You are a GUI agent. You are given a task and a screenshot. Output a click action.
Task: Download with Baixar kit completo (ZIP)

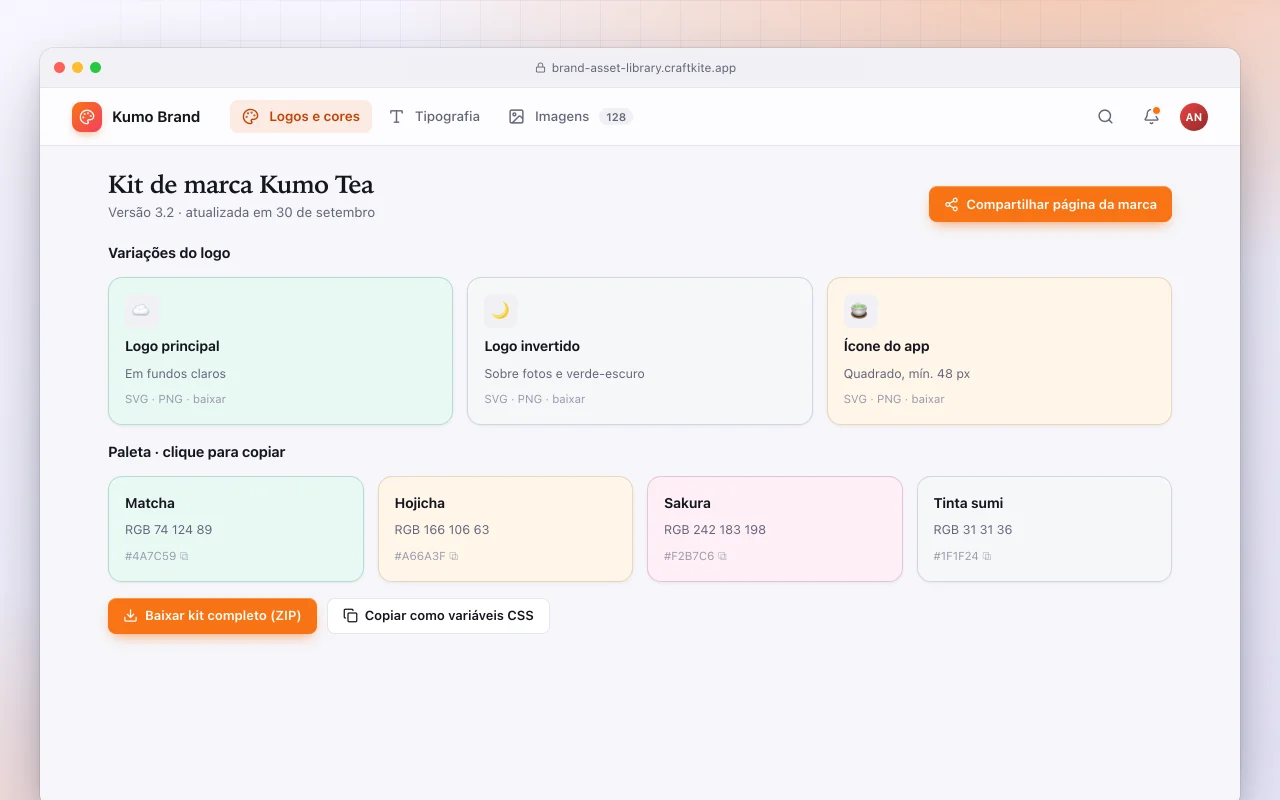(212, 616)
